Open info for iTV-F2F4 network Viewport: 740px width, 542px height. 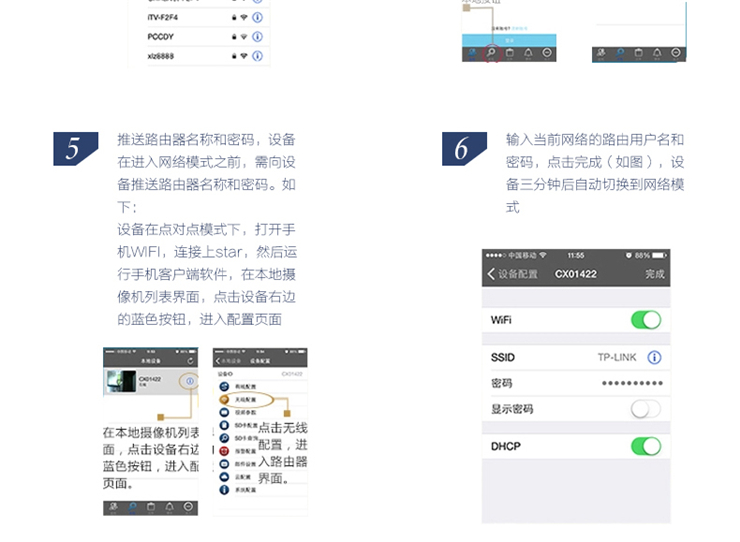point(257,17)
